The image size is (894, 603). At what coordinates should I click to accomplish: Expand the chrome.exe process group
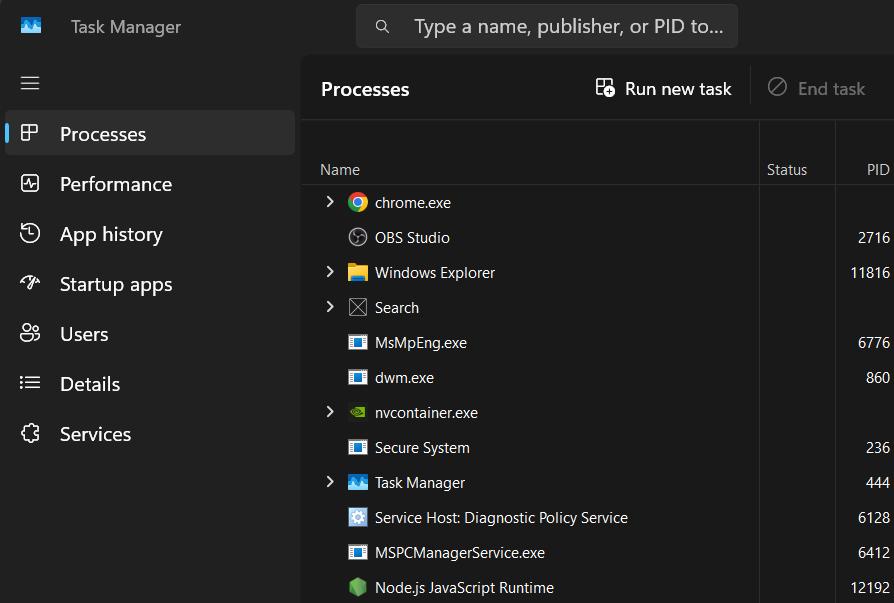click(330, 202)
